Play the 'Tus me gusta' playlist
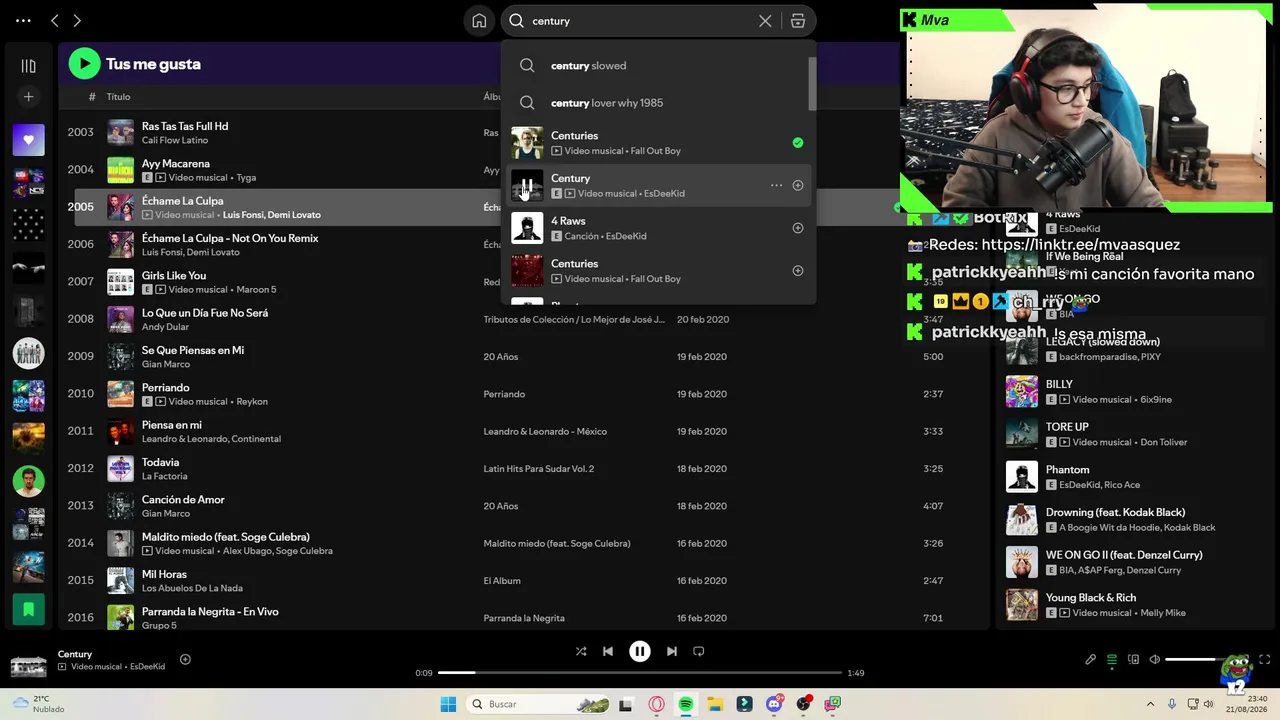Screen dimensions: 1280x720 pos(84,64)
